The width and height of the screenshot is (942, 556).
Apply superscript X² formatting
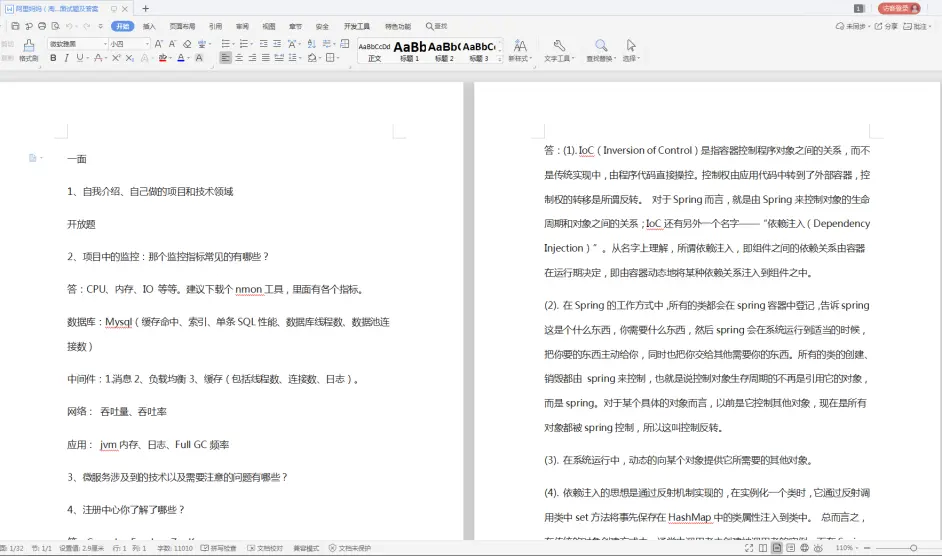[x=116, y=58]
